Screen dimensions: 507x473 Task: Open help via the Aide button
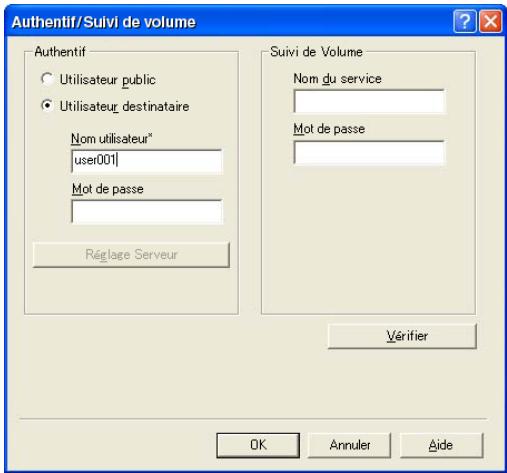pyautogui.click(x=441, y=445)
